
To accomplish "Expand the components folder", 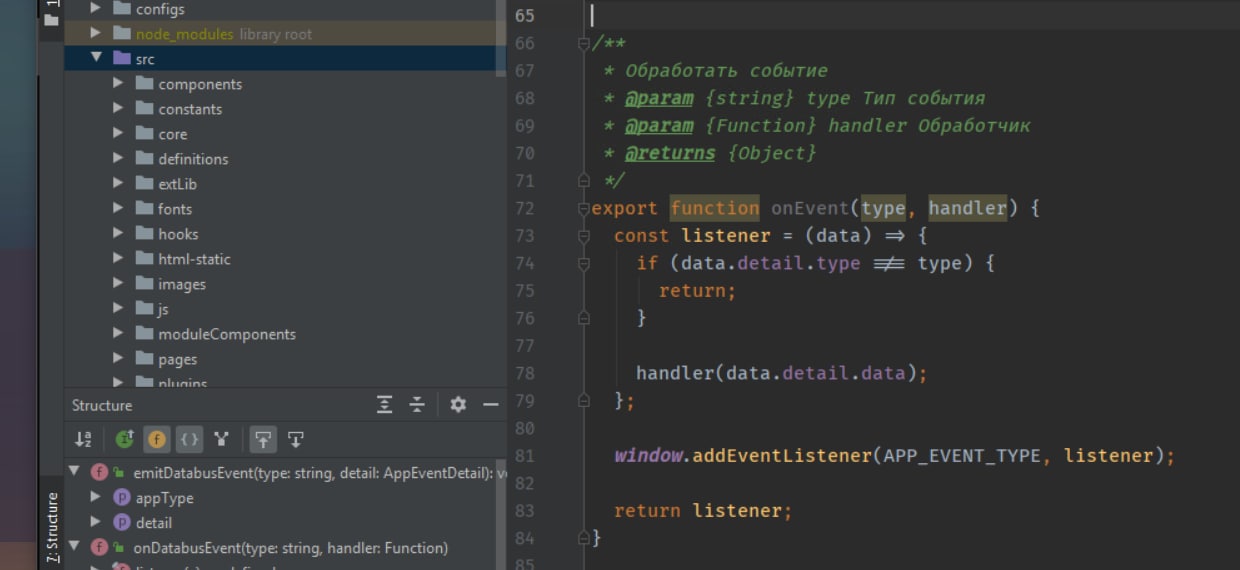I will tap(118, 83).
